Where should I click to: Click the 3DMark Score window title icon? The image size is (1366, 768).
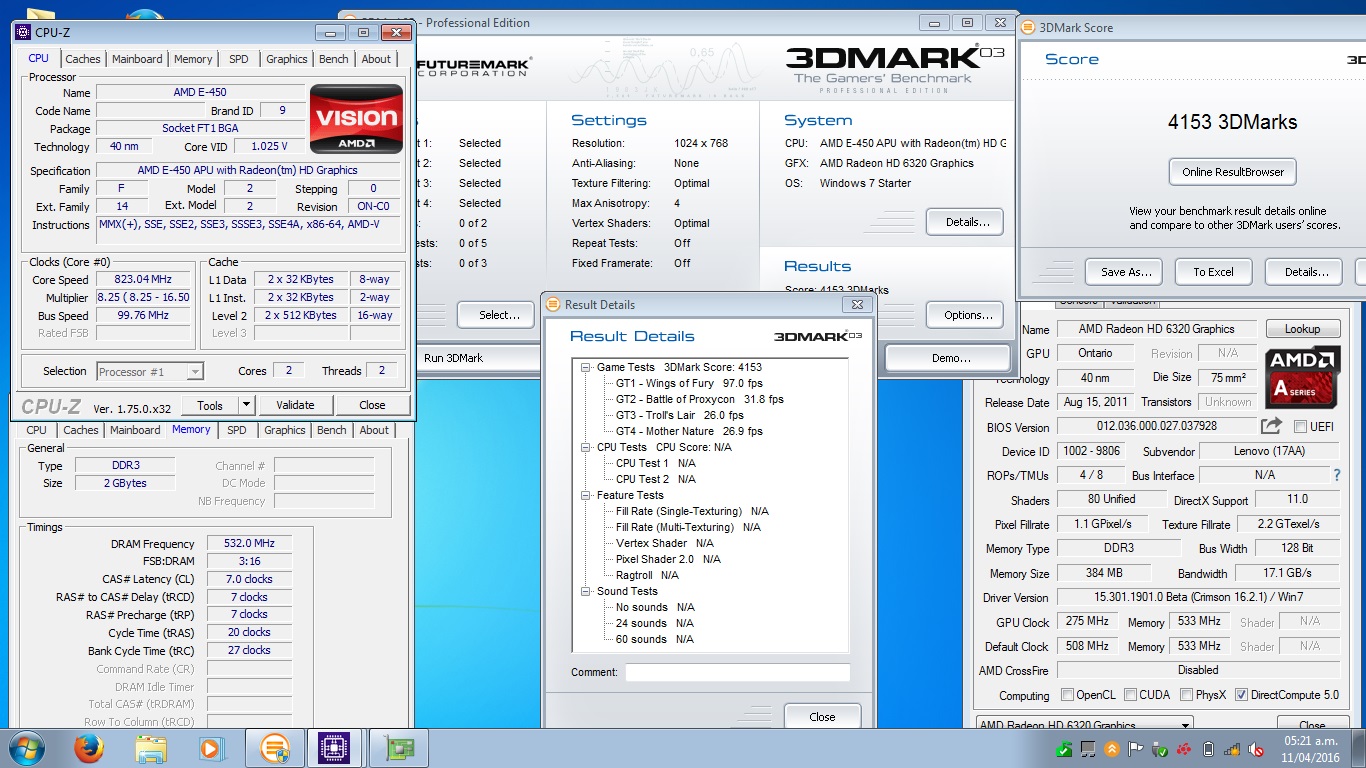(1028, 27)
